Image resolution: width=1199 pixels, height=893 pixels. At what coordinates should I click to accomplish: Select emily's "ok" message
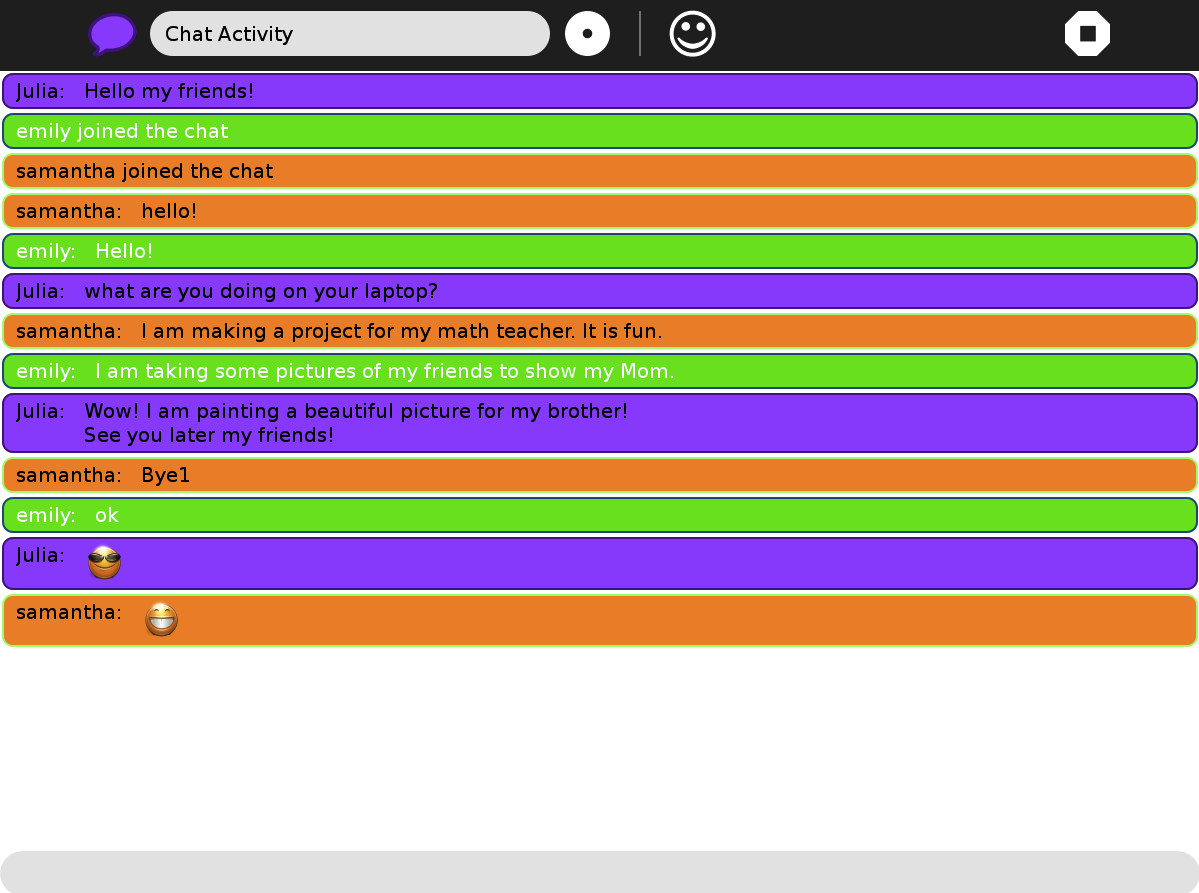click(x=107, y=515)
